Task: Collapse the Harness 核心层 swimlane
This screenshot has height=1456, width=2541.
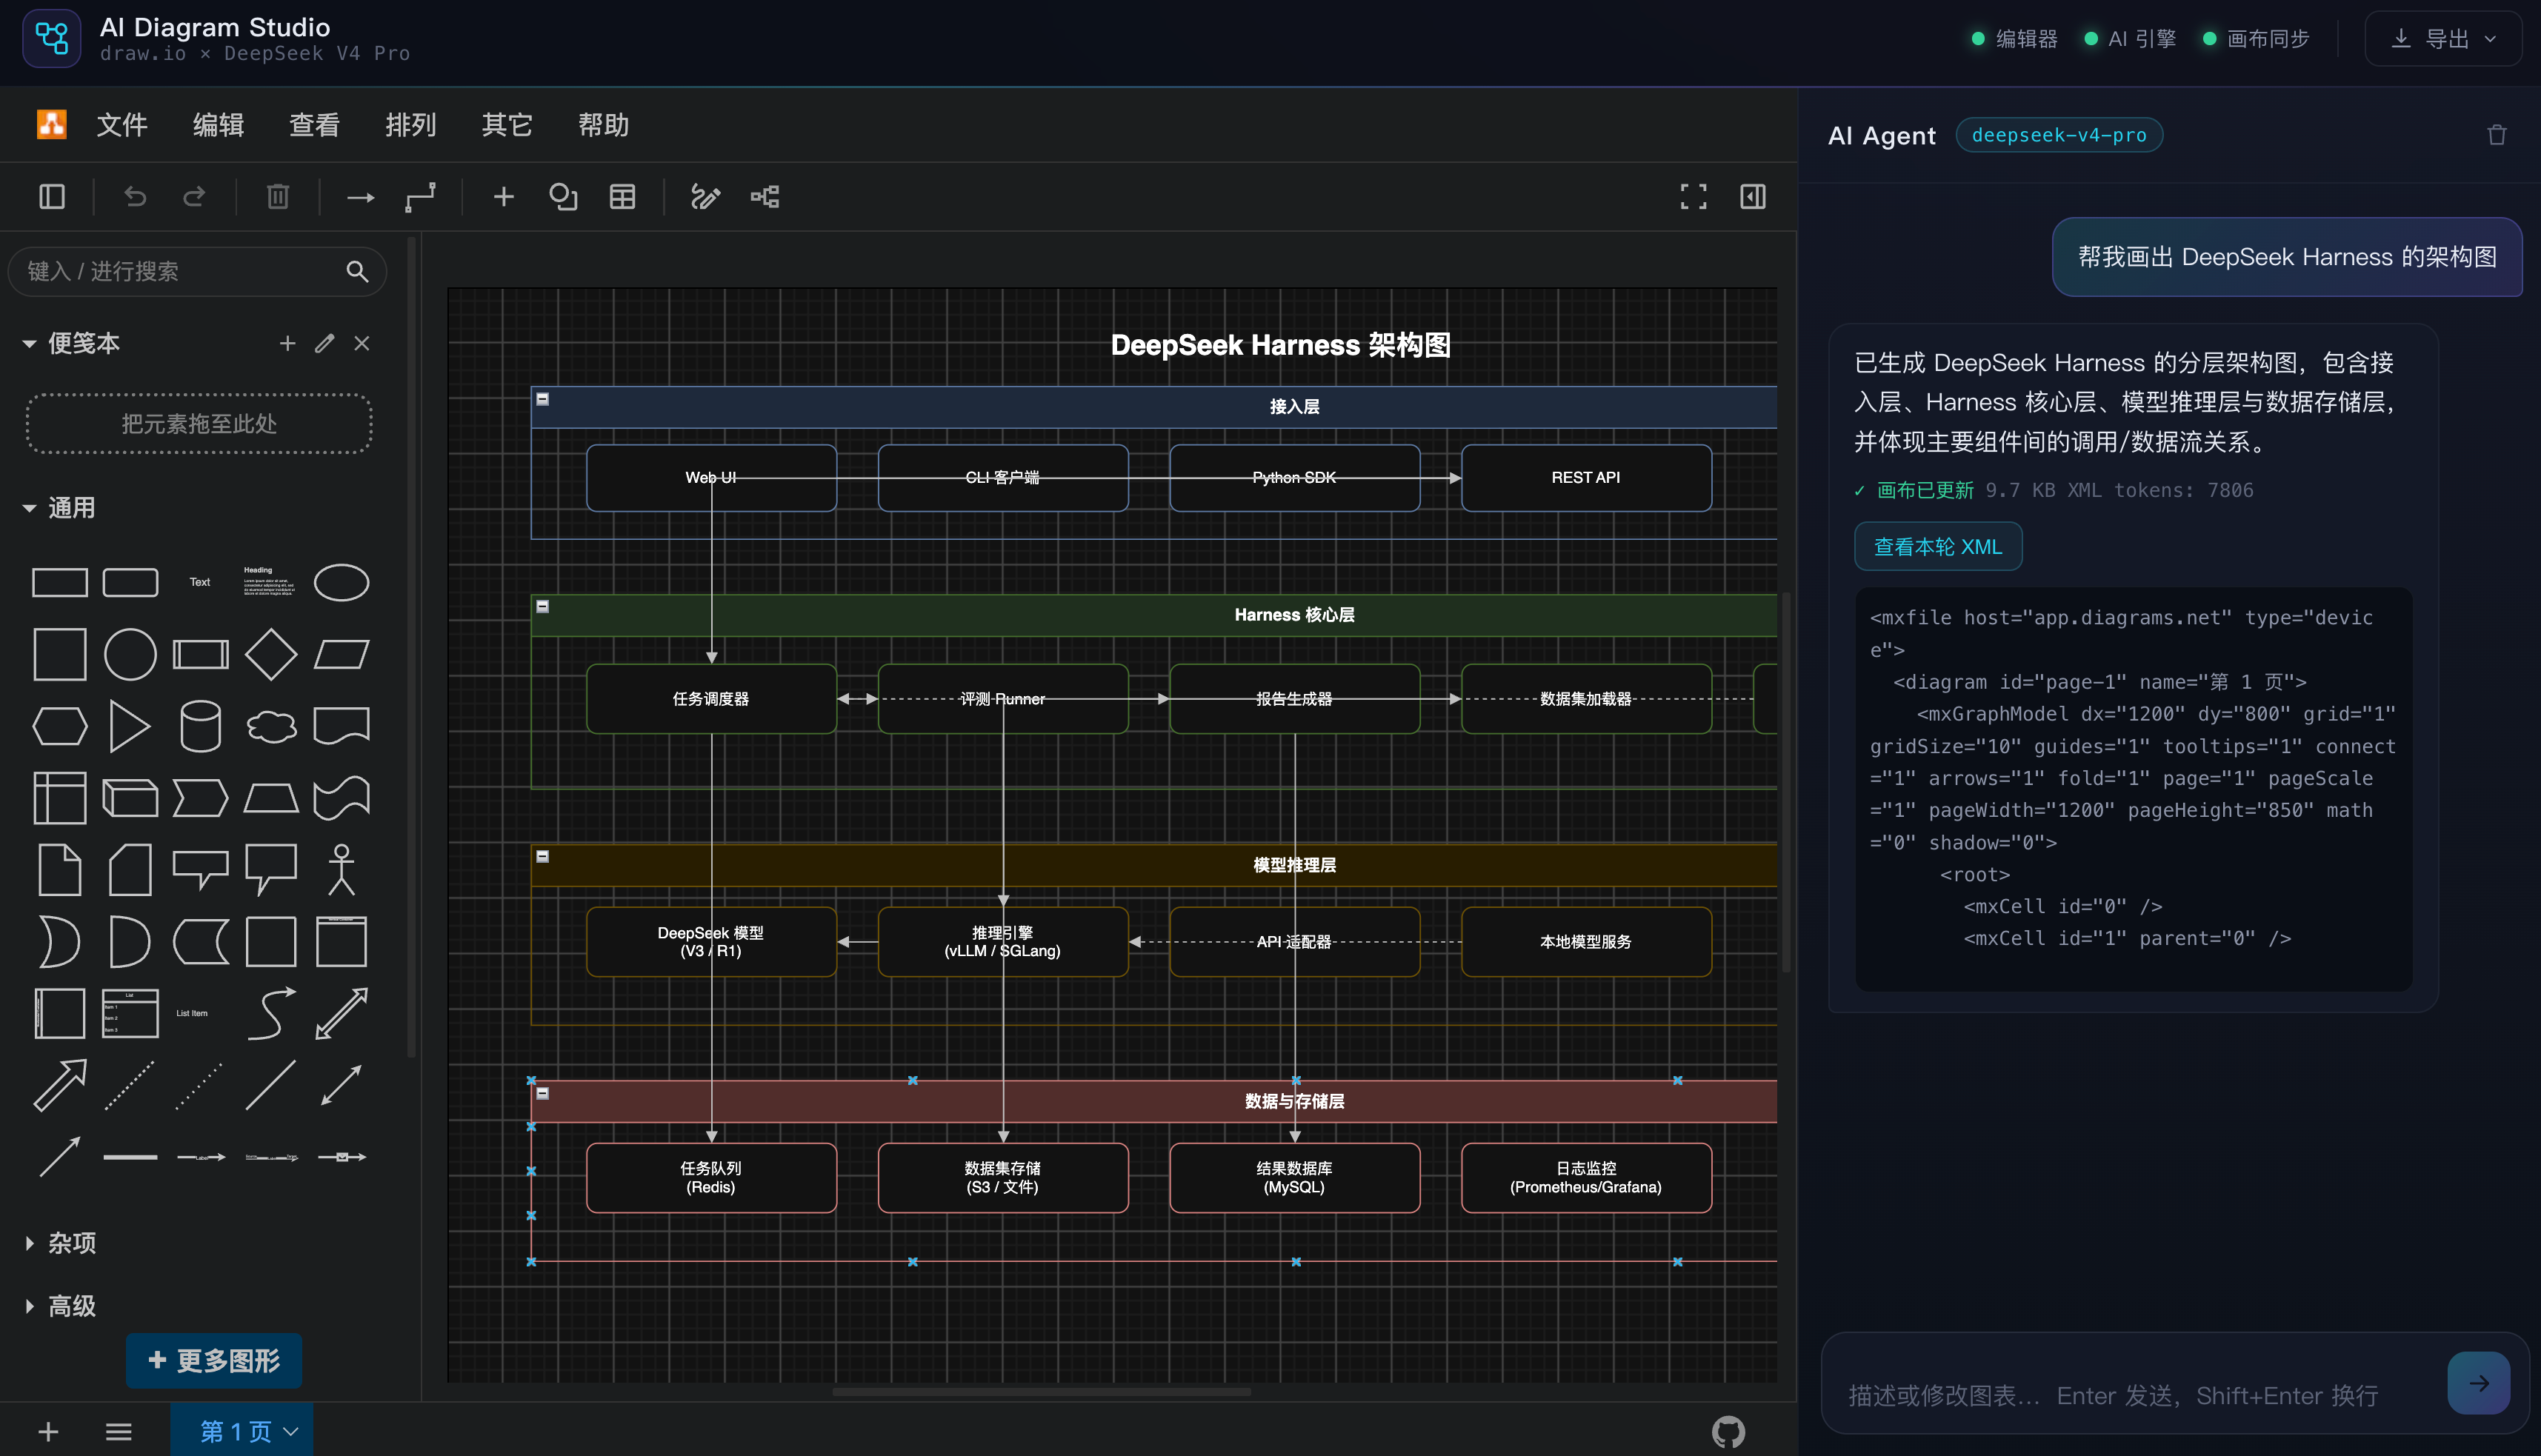Action: [543, 606]
